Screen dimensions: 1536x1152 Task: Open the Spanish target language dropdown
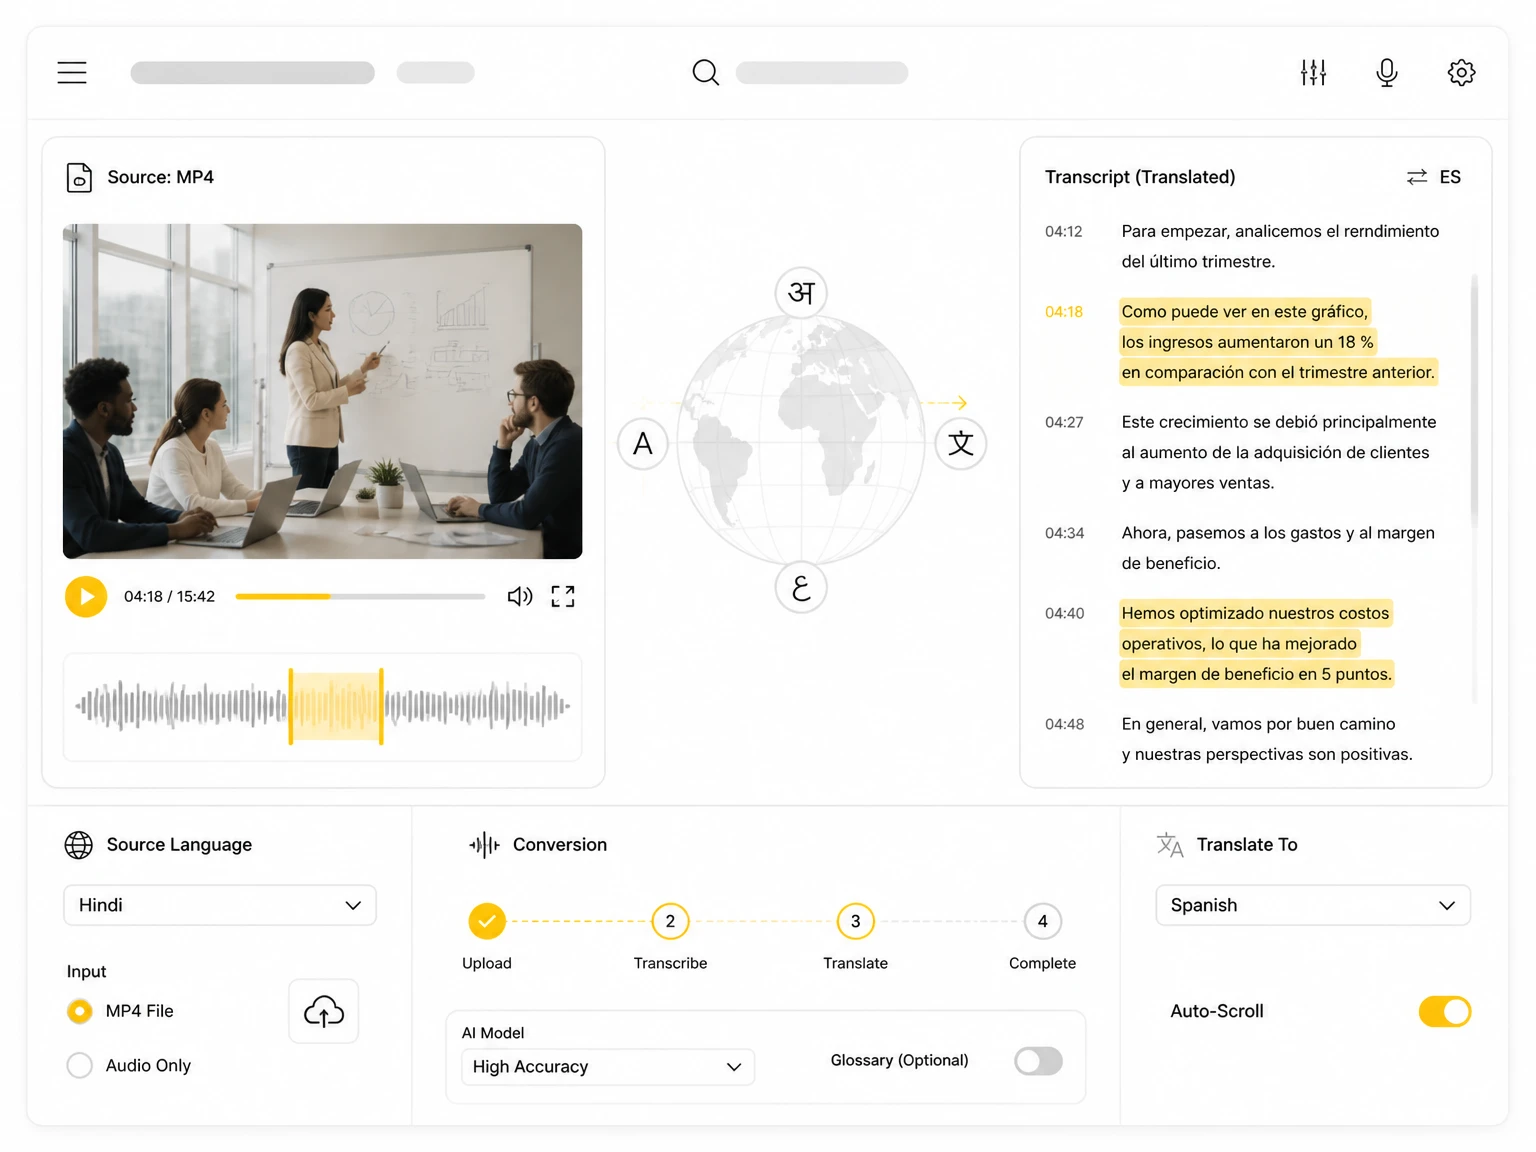pos(1313,905)
